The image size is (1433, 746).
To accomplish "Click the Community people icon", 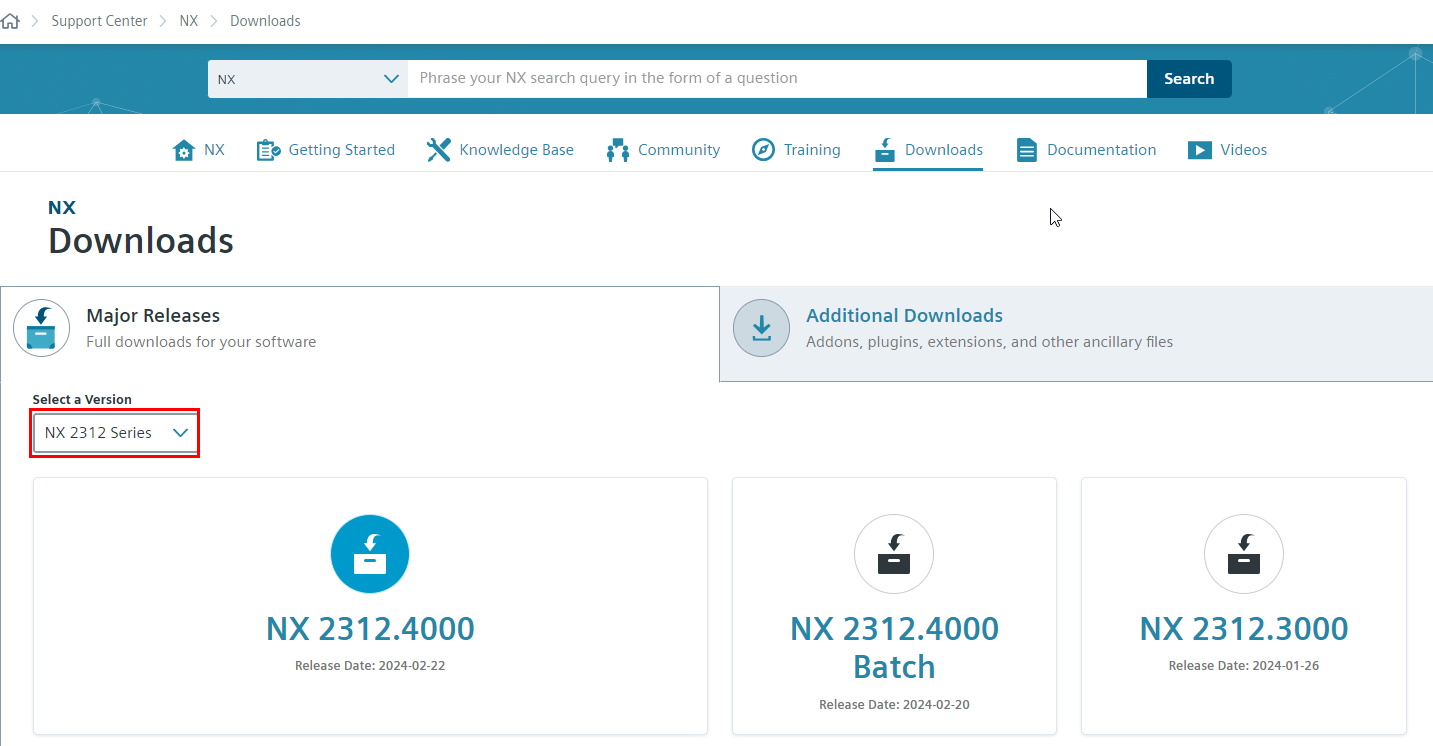I will coord(617,150).
